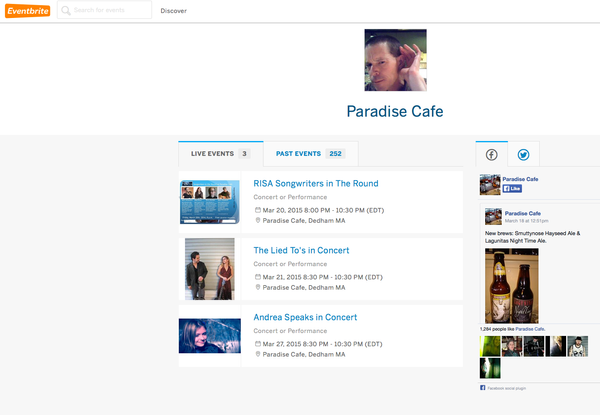
Task: Click the search magnifier icon
Action: pyautogui.click(x=66, y=10)
